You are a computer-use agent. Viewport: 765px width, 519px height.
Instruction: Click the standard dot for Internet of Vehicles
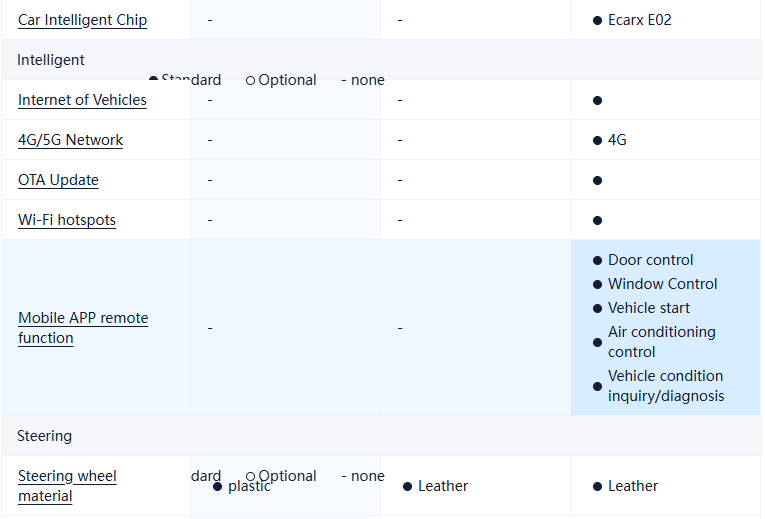597,100
